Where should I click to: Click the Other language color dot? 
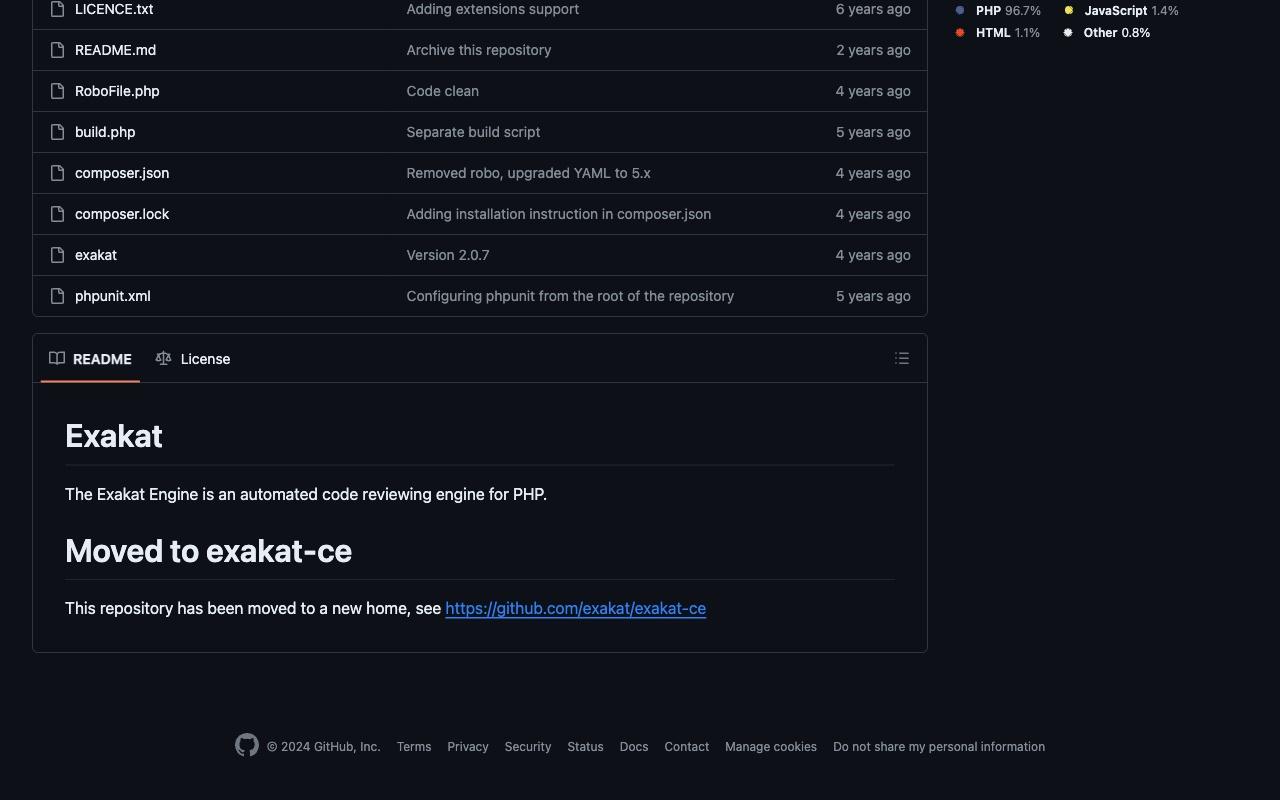pos(1068,32)
